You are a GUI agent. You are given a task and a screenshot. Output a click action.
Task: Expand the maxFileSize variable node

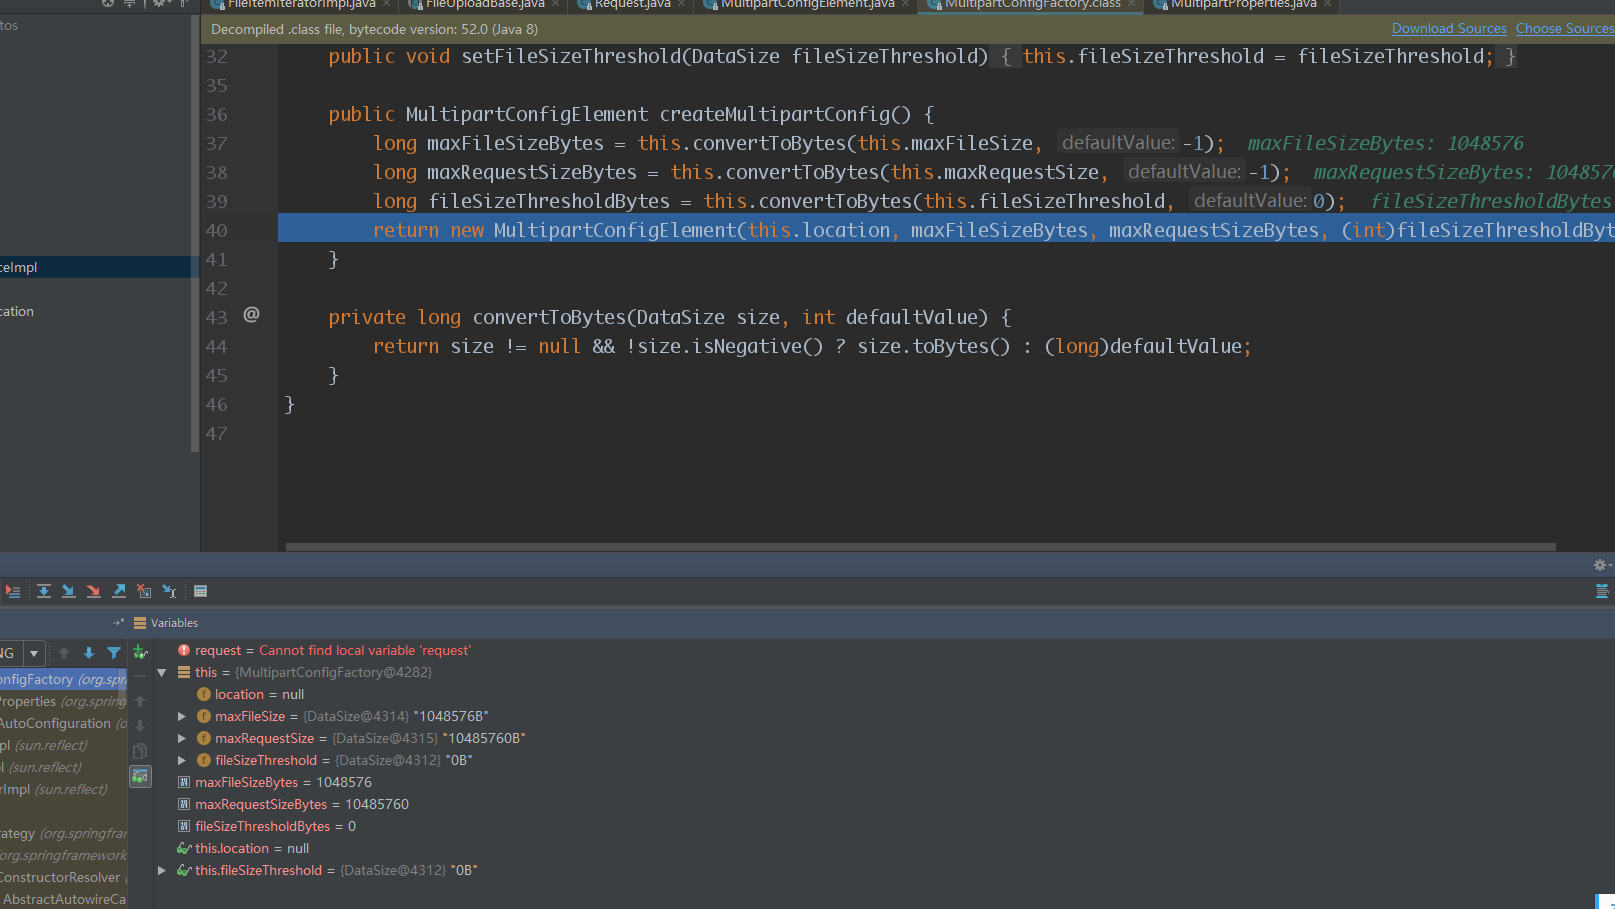click(182, 716)
